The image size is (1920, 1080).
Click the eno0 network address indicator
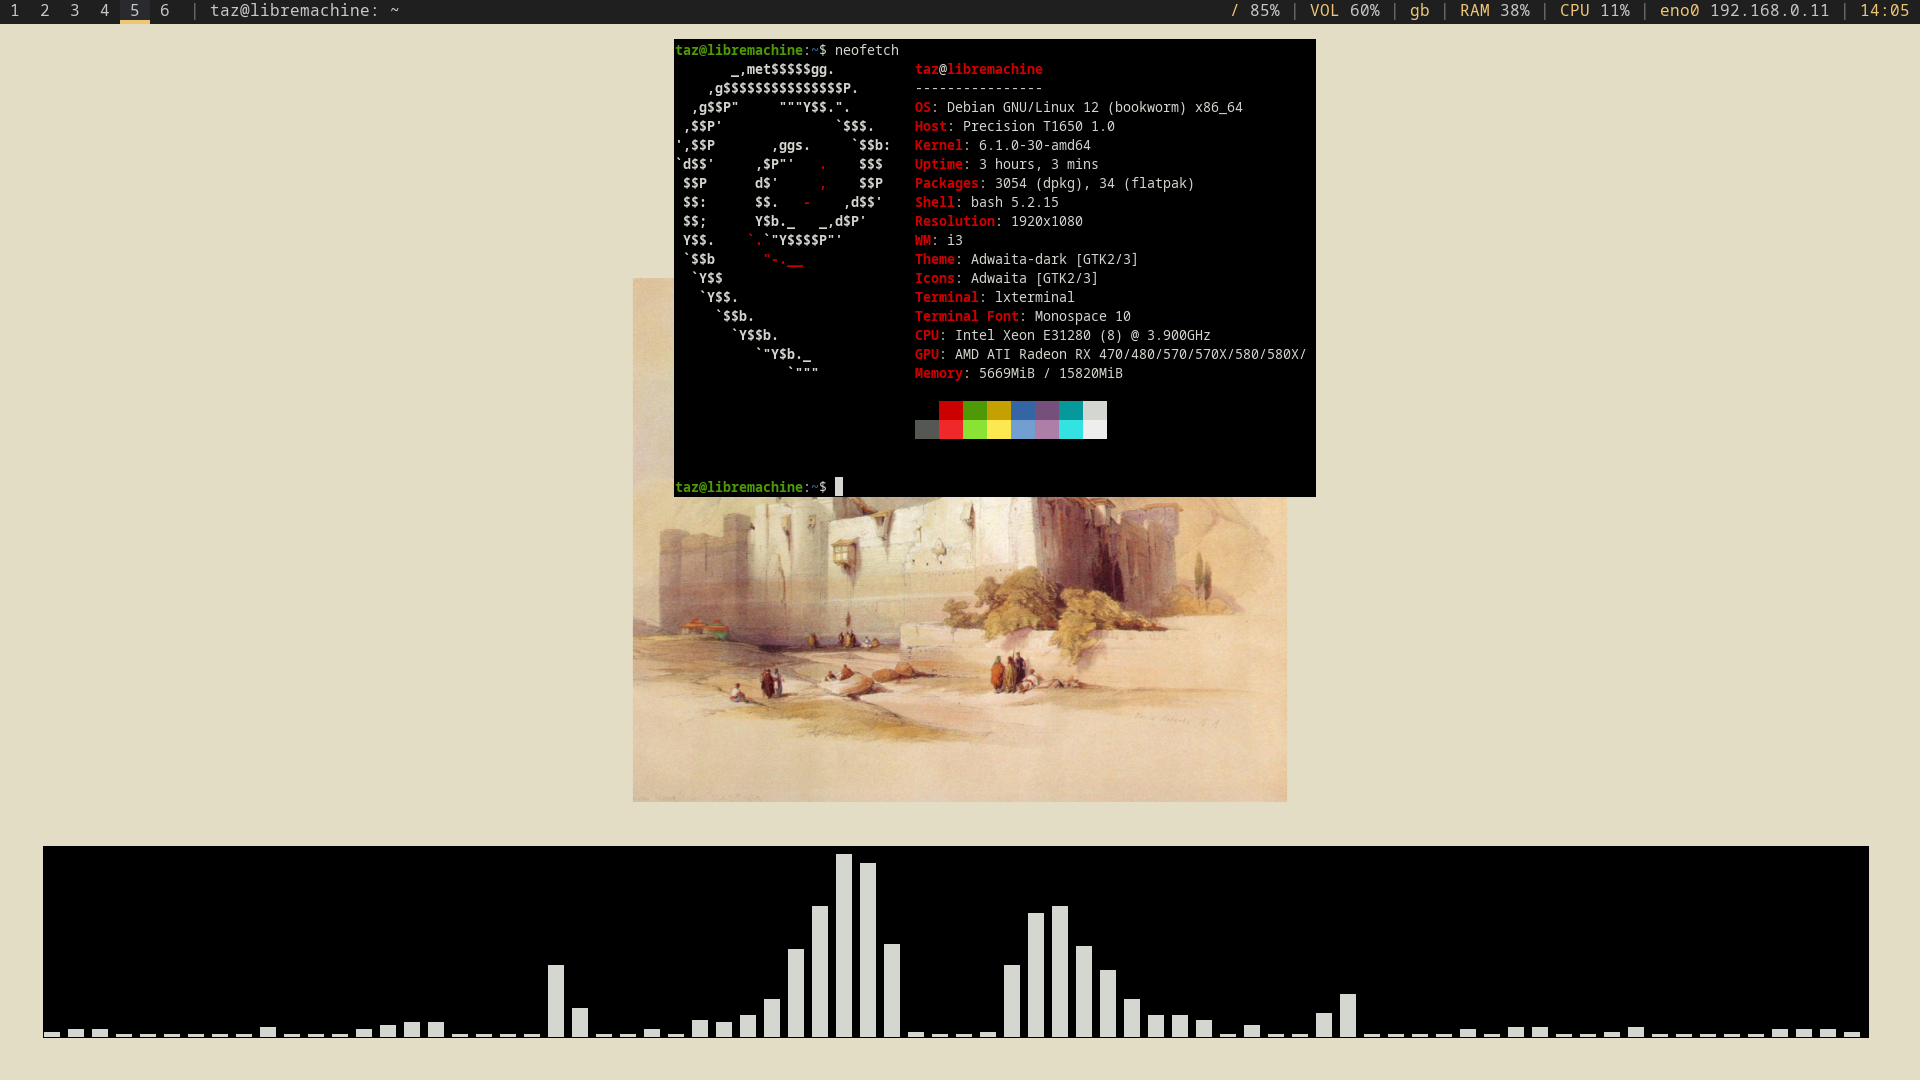[1744, 11]
